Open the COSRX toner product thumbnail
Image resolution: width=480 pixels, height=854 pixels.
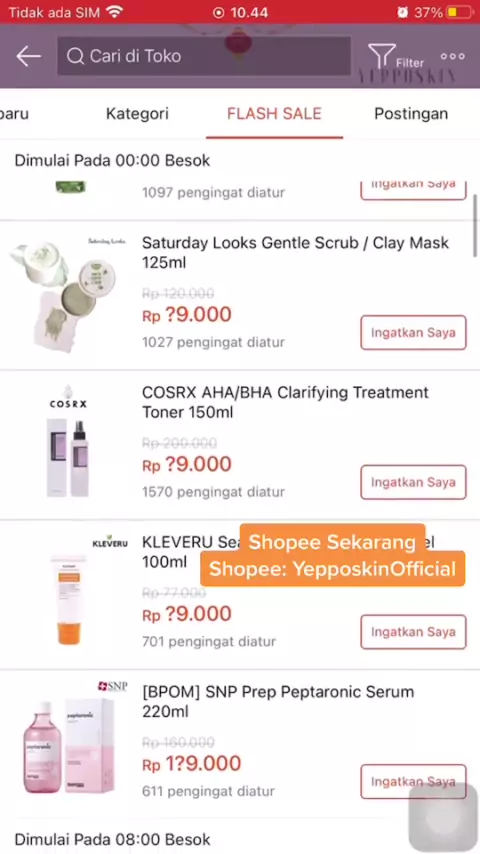tap(68, 444)
